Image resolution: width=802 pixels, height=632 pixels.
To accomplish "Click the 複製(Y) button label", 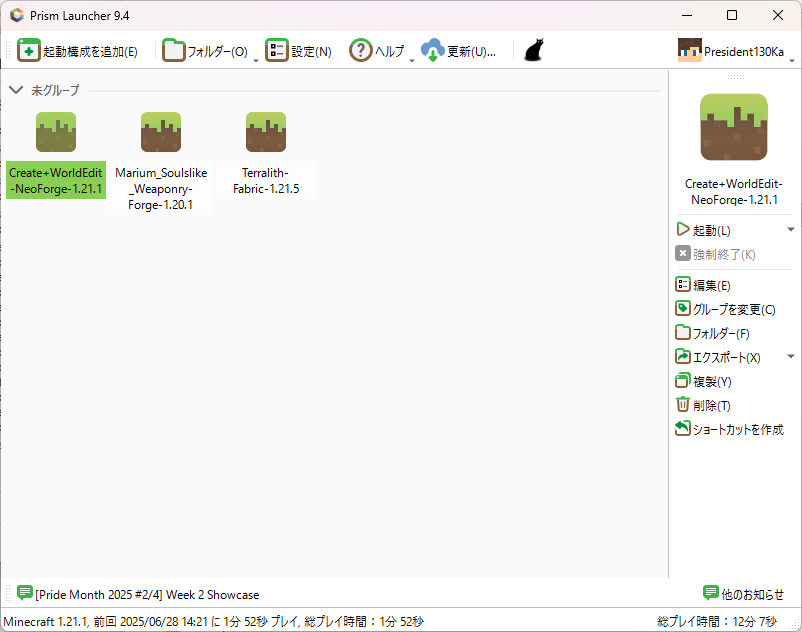I will pos(712,381).
